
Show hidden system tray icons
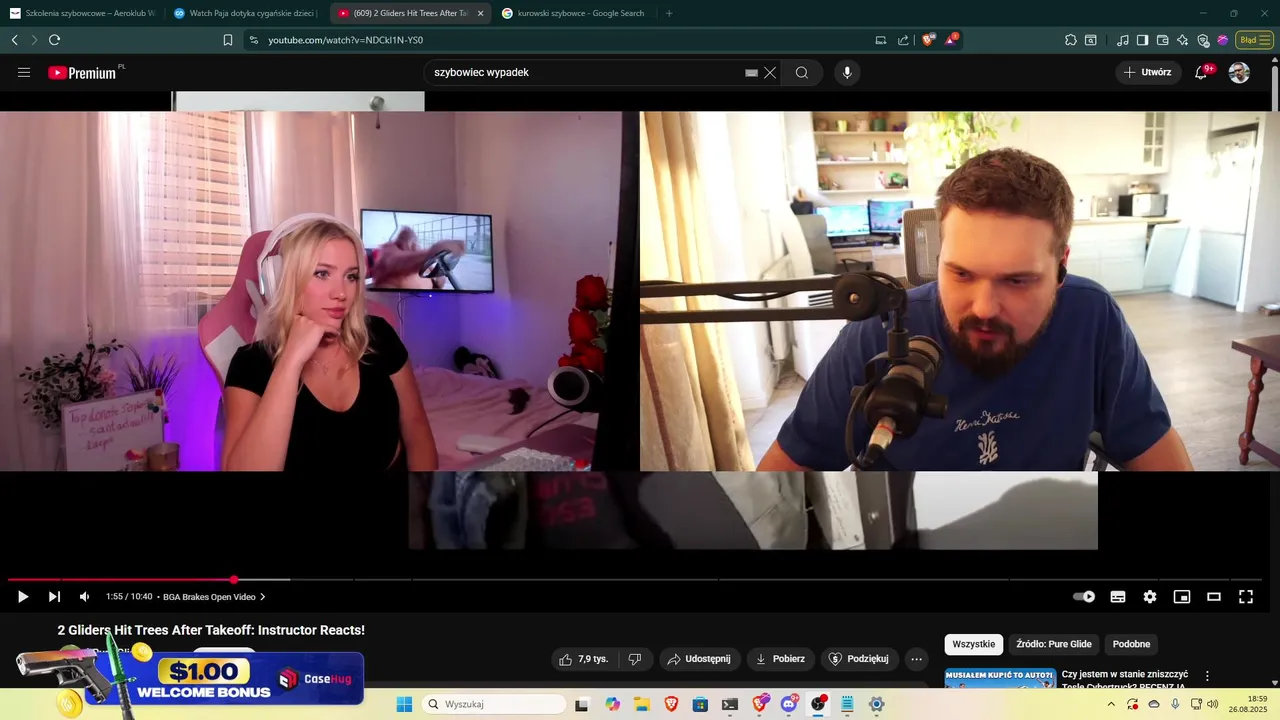1110,704
